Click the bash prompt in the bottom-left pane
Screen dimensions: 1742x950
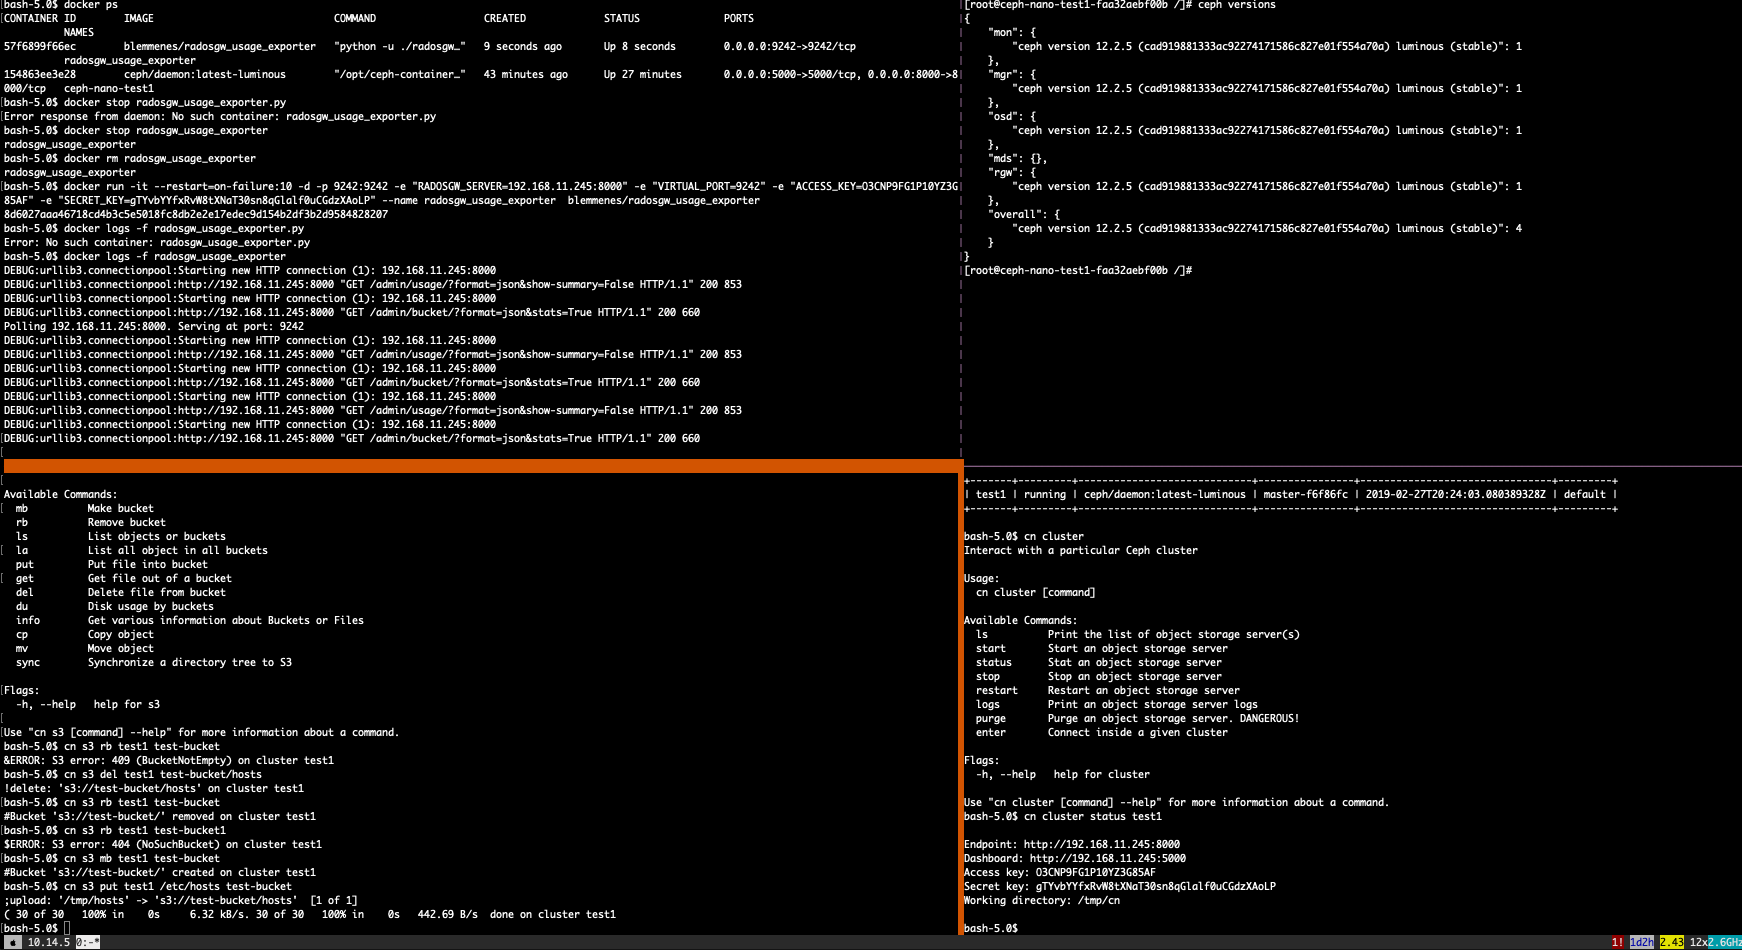coord(30,926)
